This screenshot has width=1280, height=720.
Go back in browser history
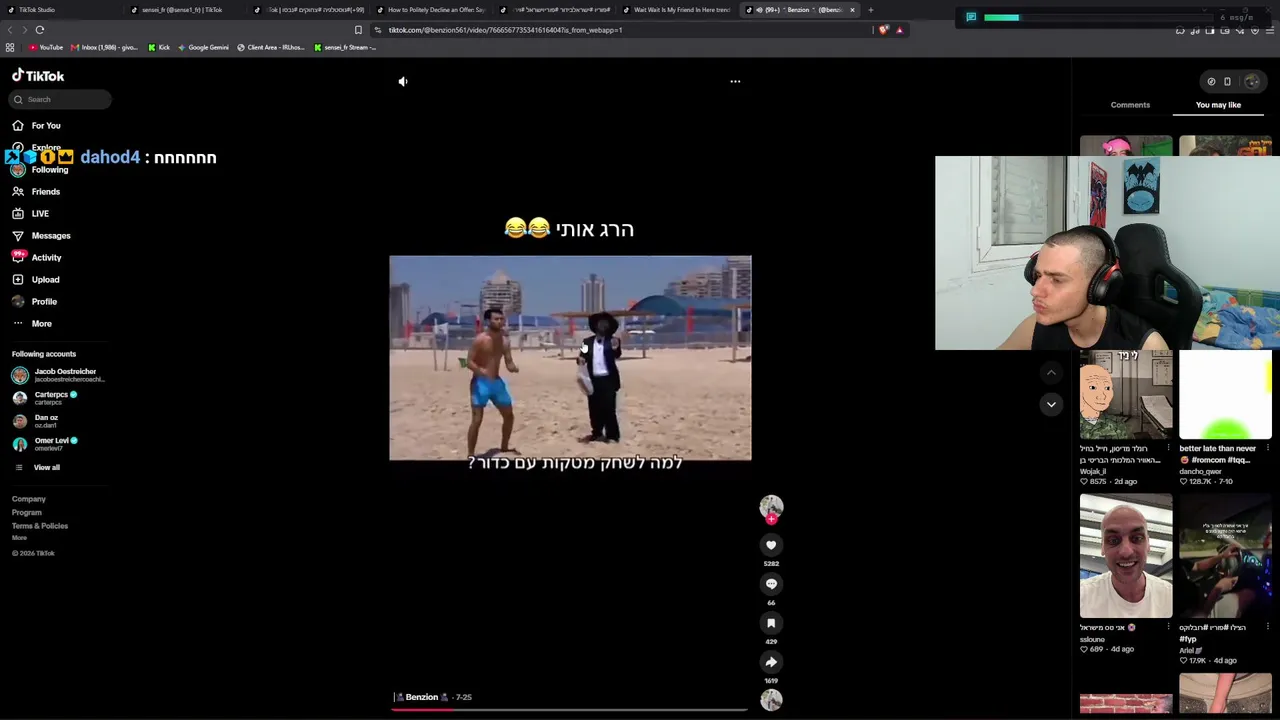point(10,30)
